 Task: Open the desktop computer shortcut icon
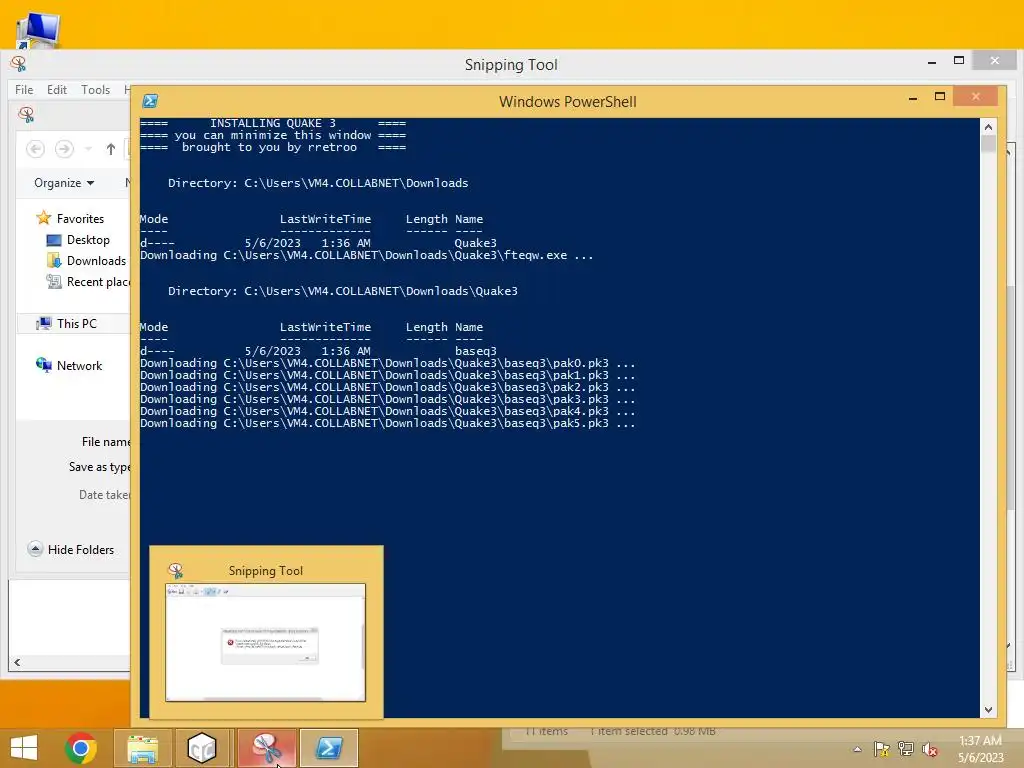pos(39,29)
